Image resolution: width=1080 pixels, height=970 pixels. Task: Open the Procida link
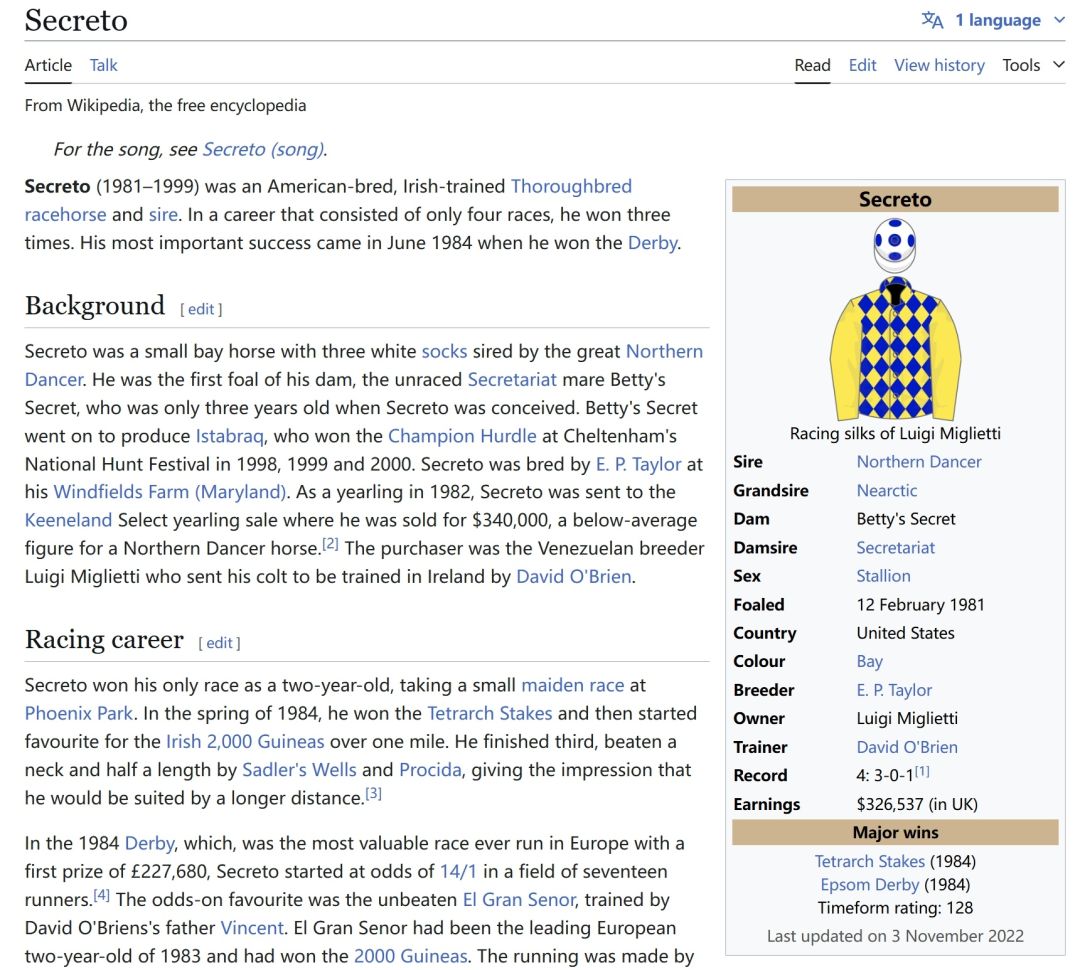[430, 770]
